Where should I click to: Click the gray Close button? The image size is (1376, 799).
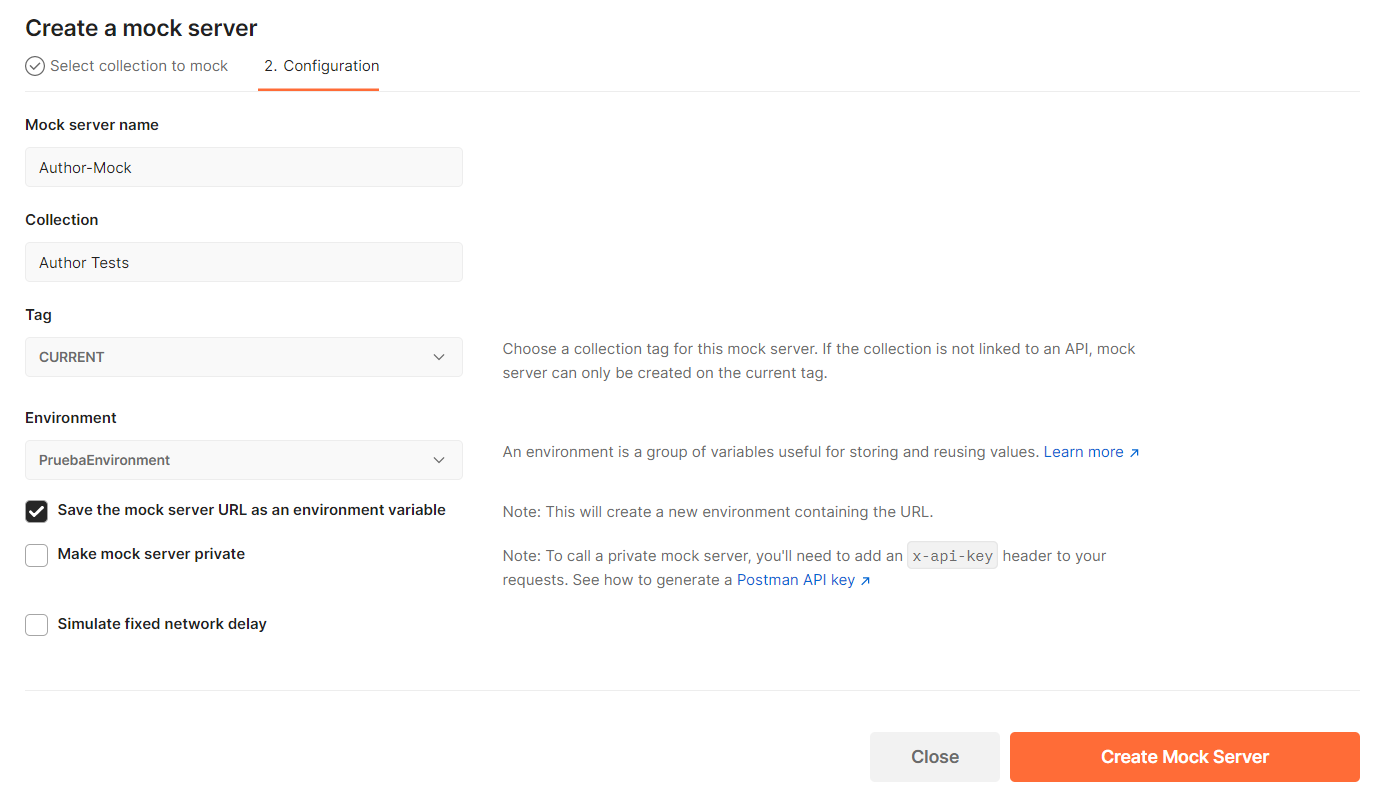point(934,757)
